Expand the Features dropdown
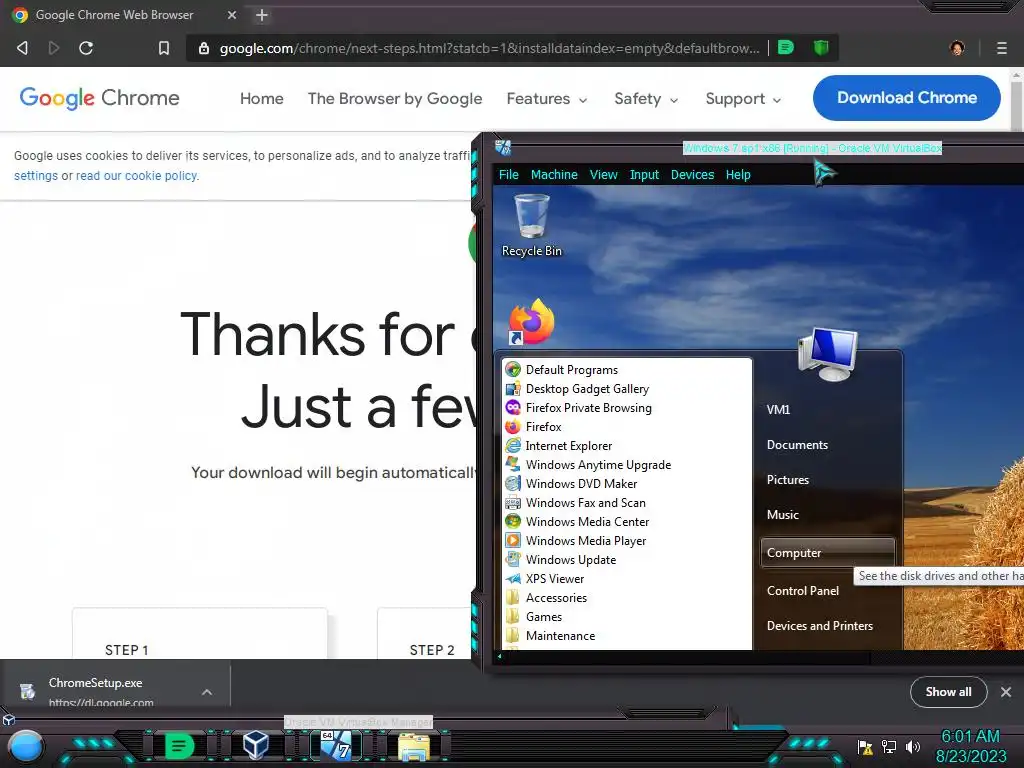The width and height of the screenshot is (1024, 768). click(547, 99)
